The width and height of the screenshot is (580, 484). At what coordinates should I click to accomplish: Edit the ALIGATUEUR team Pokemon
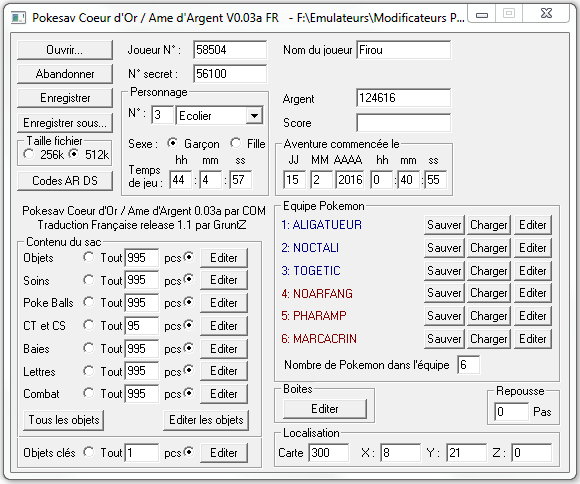pyautogui.click(x=532, y=225)
